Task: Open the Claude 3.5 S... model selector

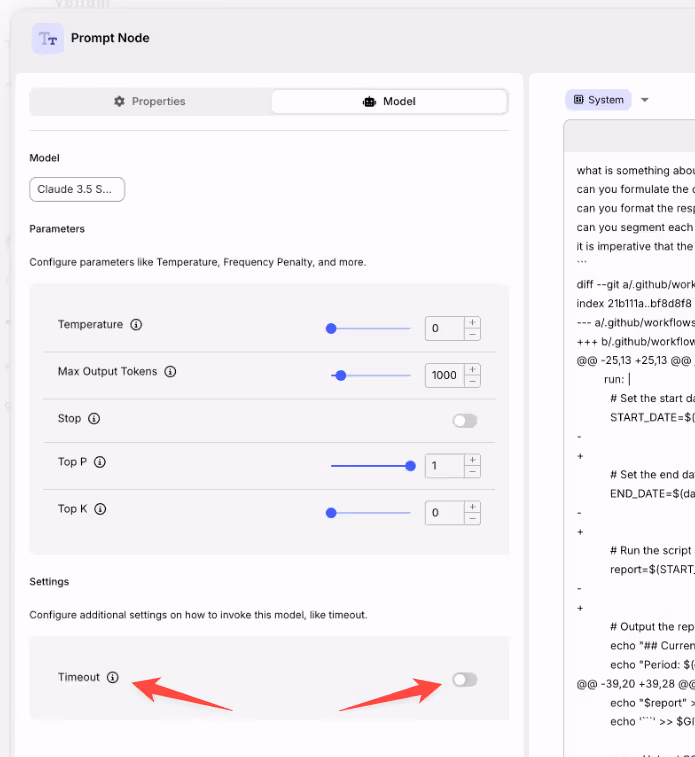Action: [x=77, y=189]
